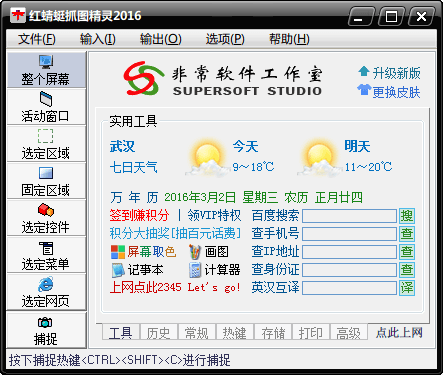Viewport: 443px width, 375px height.
Task: Focus the 英汉互译 input field
Action: click(350, 288)
